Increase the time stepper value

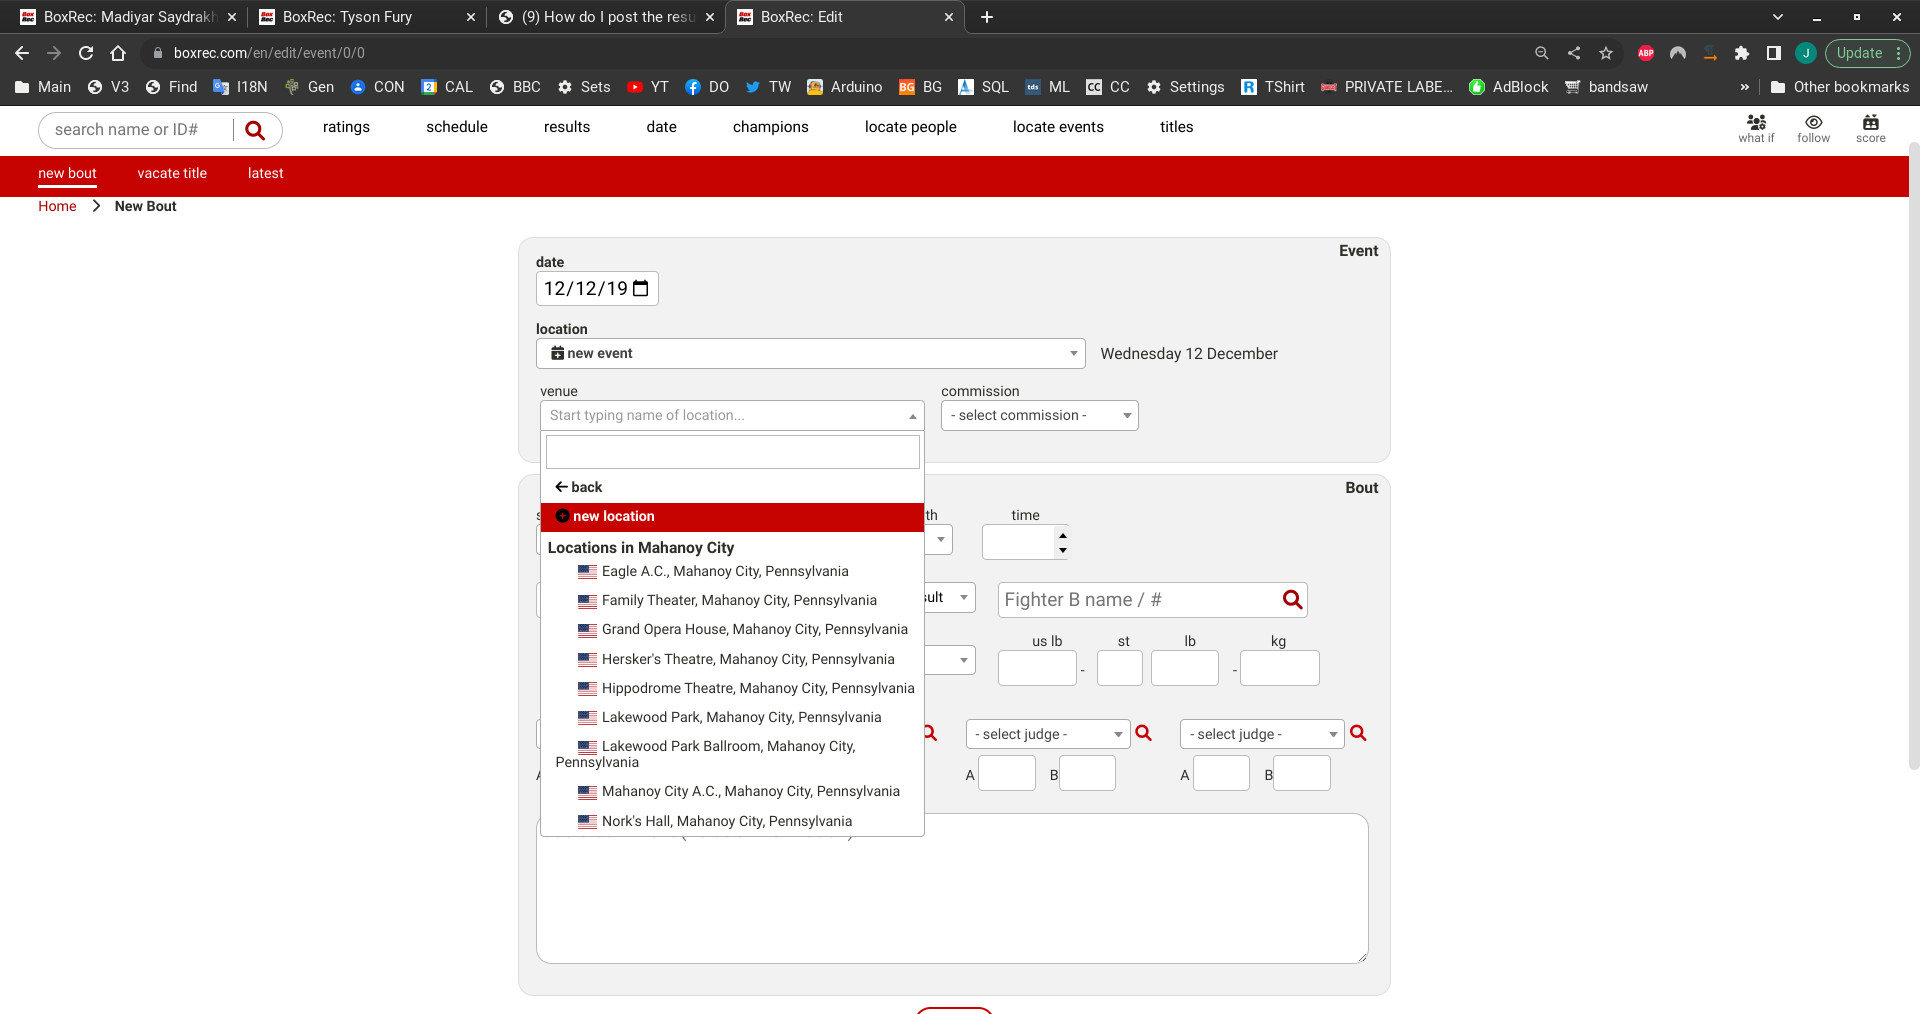click(1063, 535)
